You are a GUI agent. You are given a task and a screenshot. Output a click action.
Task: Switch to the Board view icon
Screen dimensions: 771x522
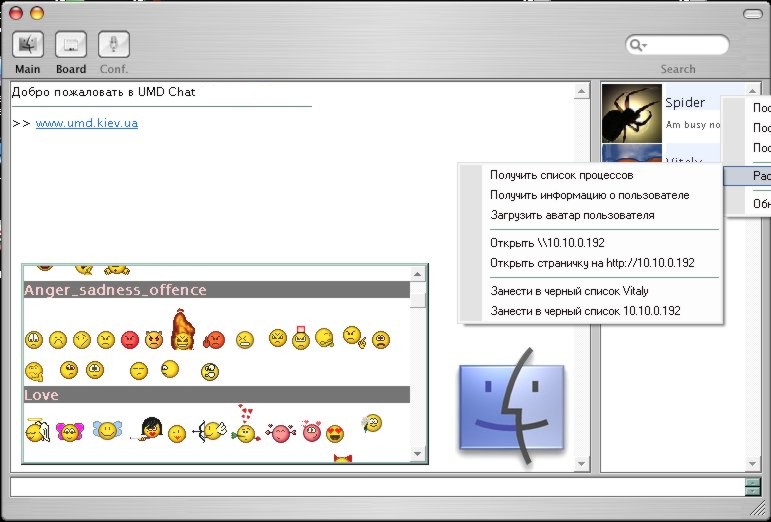click(x=70, y=45)
